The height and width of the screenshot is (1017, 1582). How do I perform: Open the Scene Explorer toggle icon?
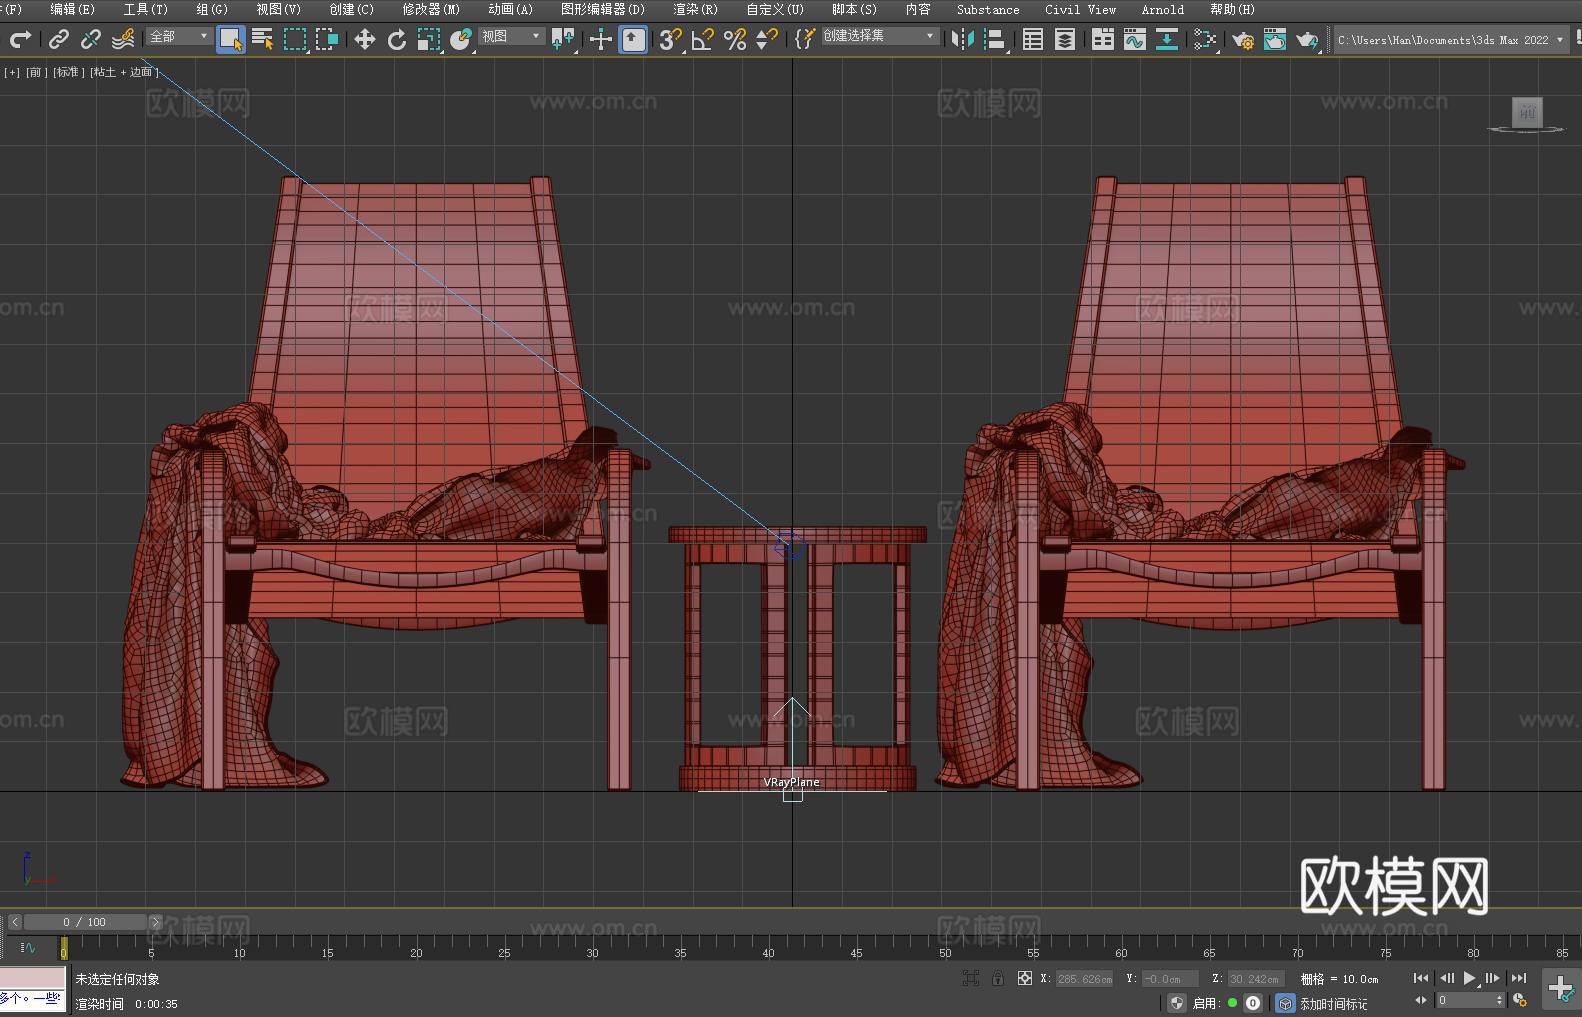[1033, 40]
